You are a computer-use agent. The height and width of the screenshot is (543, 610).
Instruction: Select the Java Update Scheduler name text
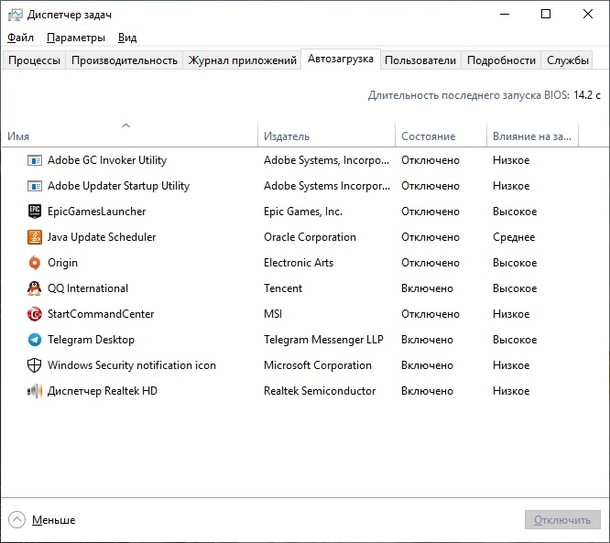(102, 237)
